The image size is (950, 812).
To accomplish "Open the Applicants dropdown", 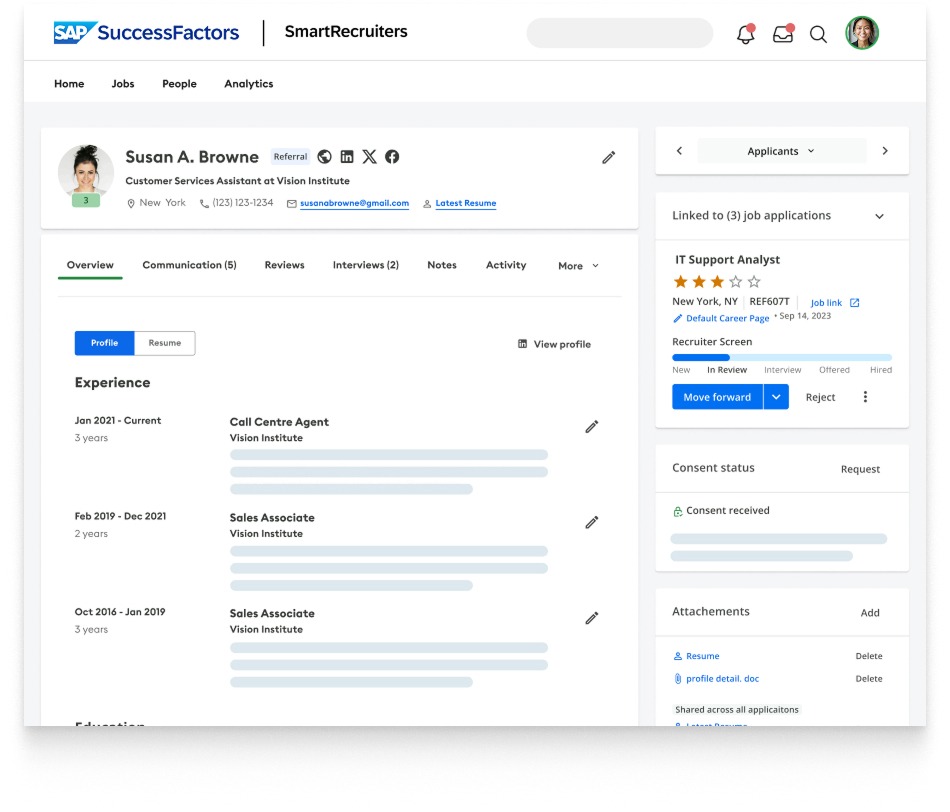I will click(x=781, y=150).
